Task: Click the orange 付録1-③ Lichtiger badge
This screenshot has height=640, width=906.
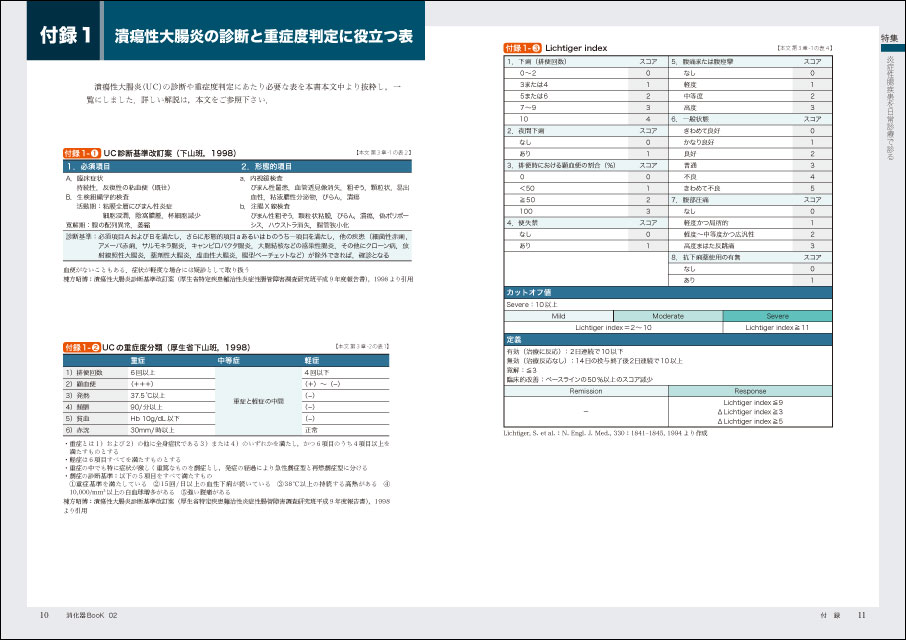Action: [522, 48]
